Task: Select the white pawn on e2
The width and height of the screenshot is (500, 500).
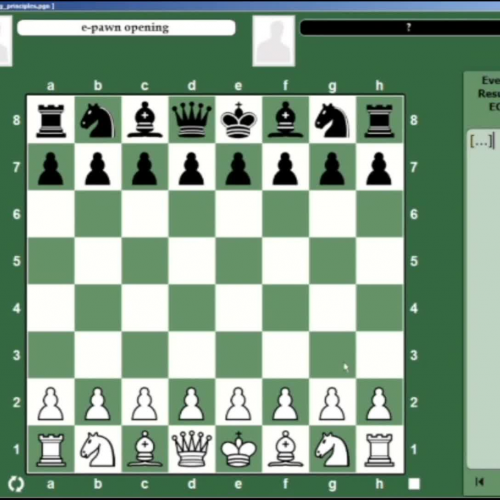Action: tap(238, 403)
